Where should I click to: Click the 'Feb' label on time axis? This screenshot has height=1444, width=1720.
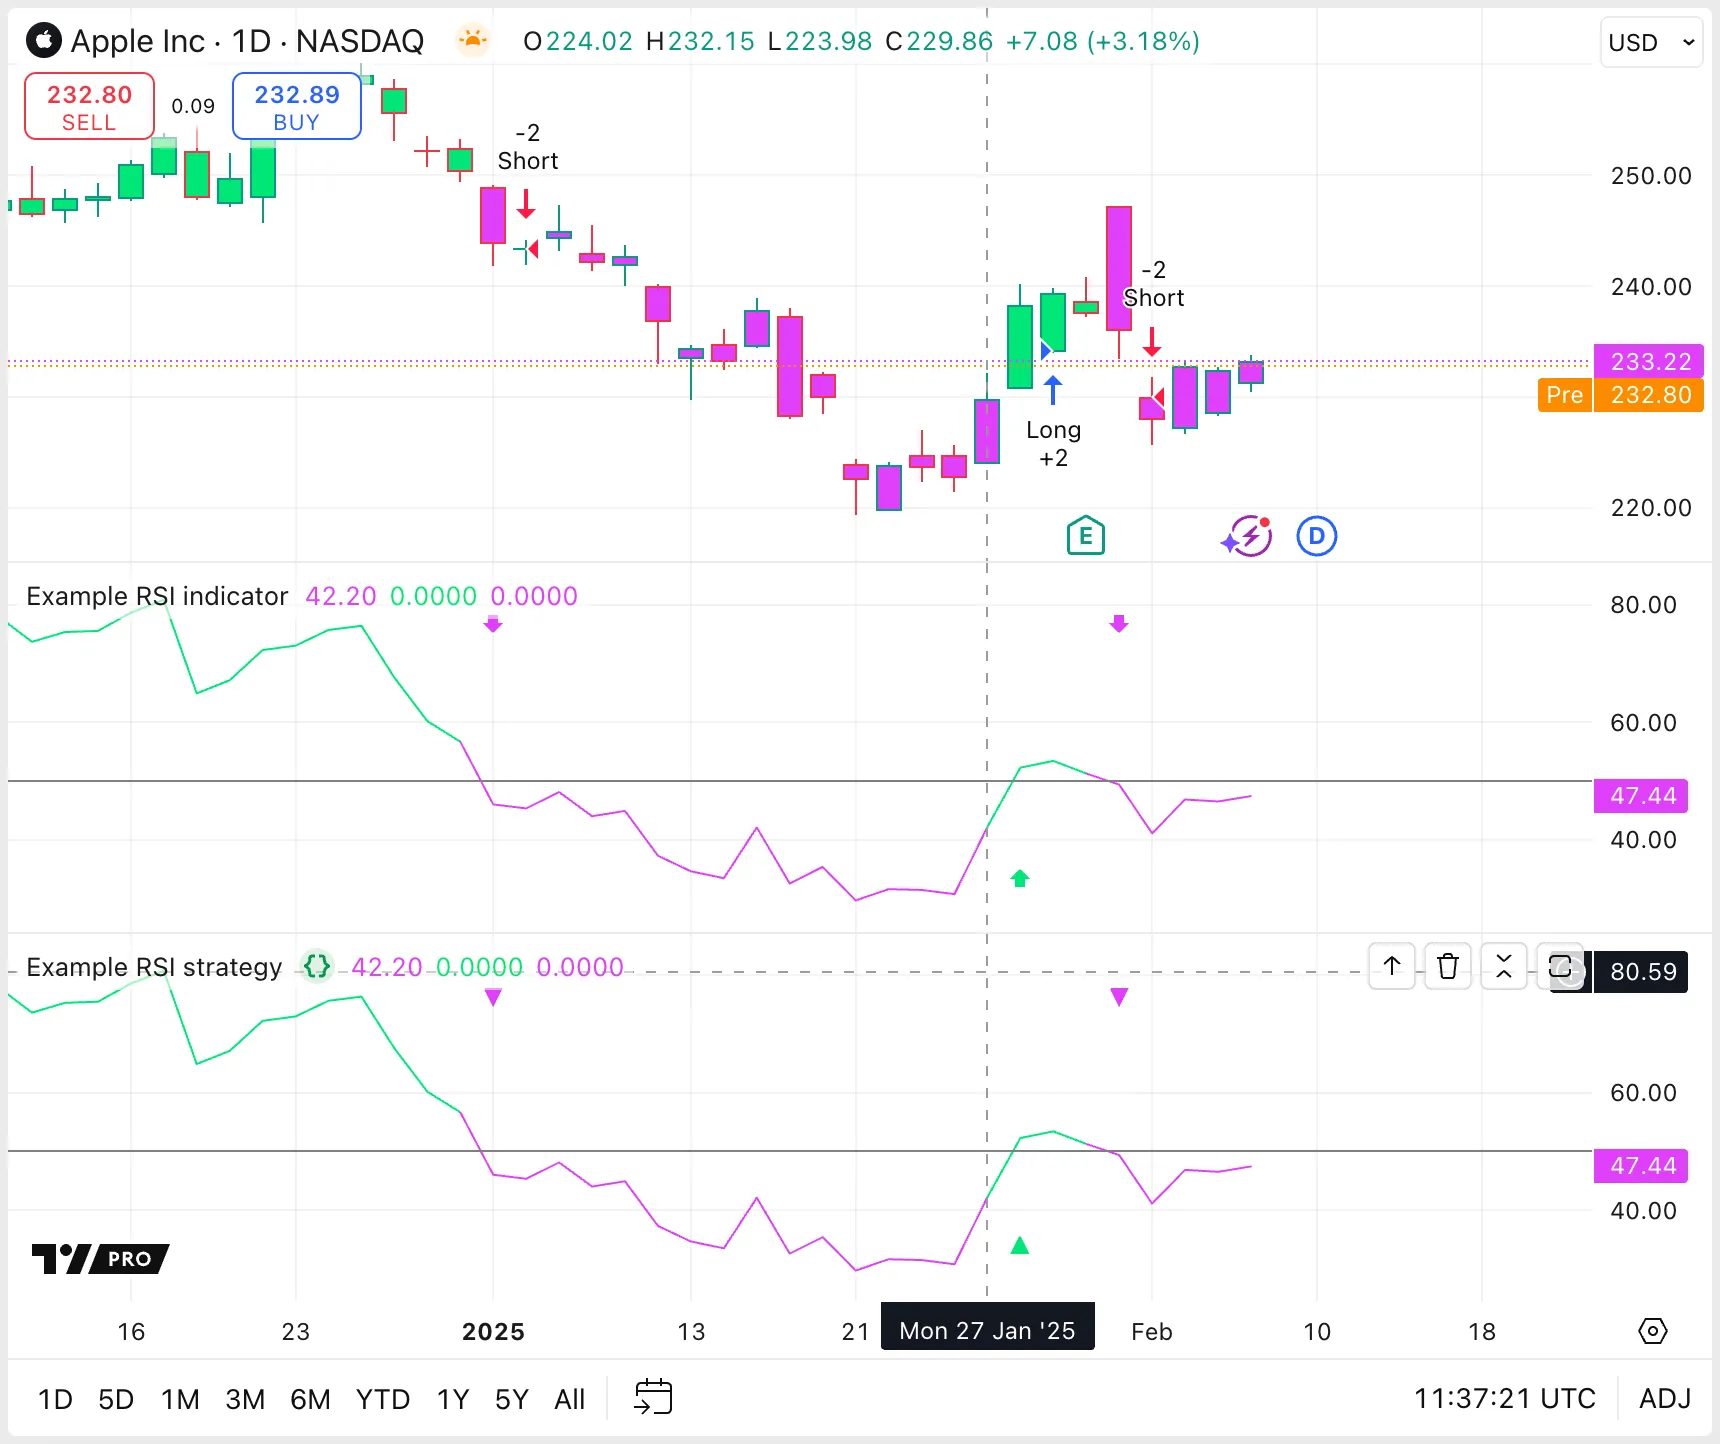[1152, 1332]
